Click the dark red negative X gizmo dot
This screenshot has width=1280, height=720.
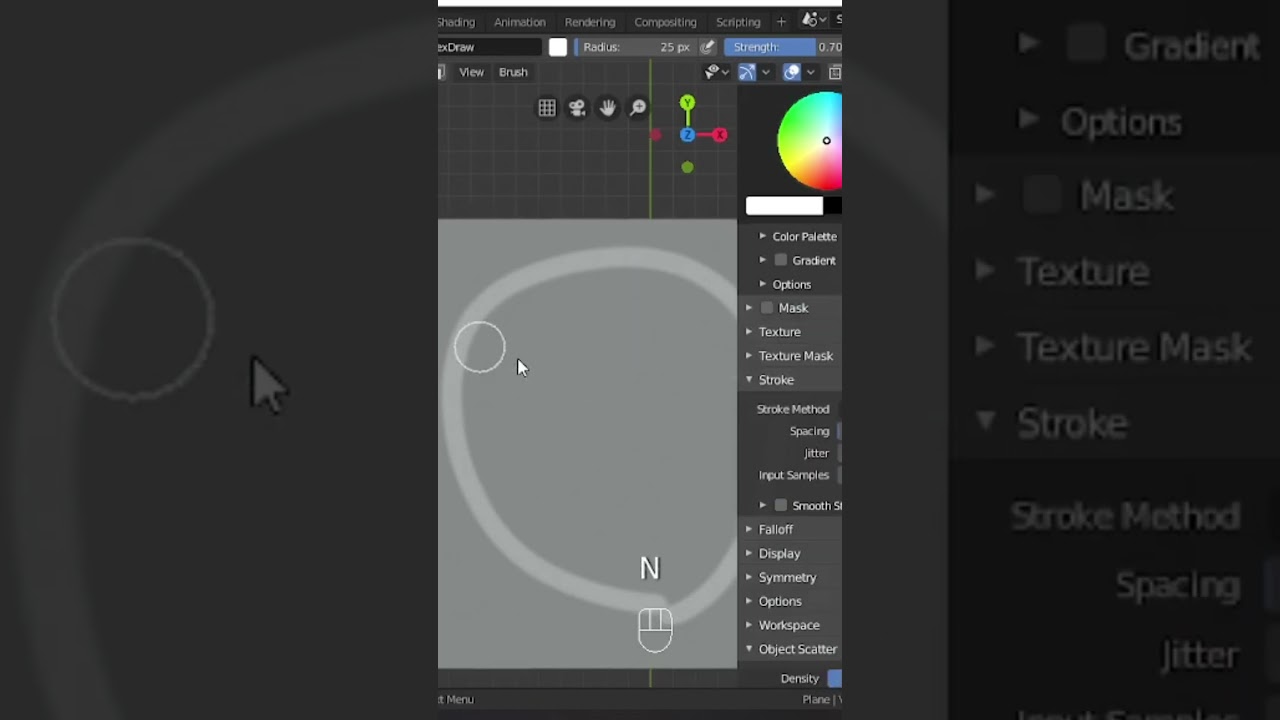(656, 135)
